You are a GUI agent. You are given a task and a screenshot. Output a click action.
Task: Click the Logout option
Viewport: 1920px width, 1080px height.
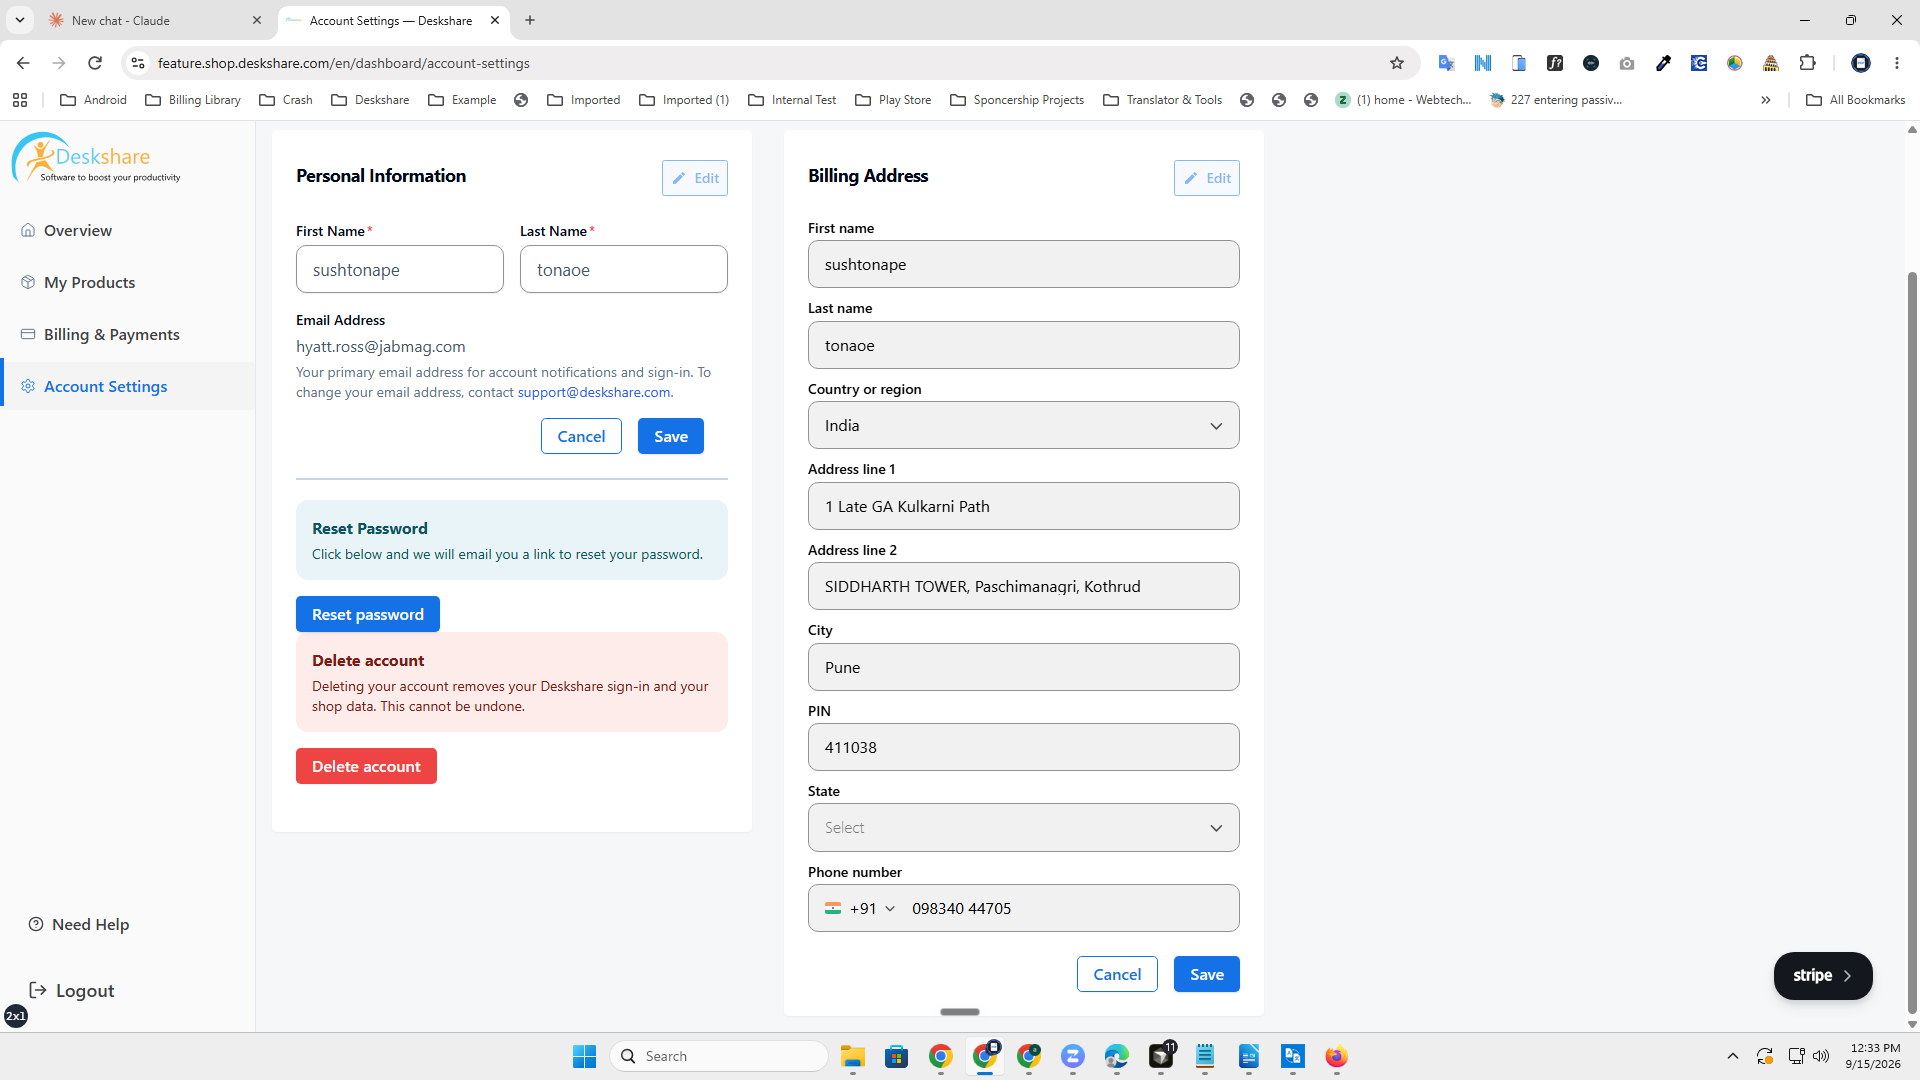(72, 990)
